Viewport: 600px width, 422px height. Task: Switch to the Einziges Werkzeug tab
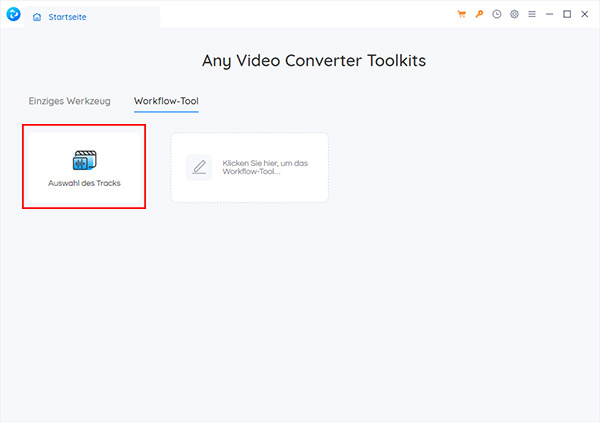(70, 101)
